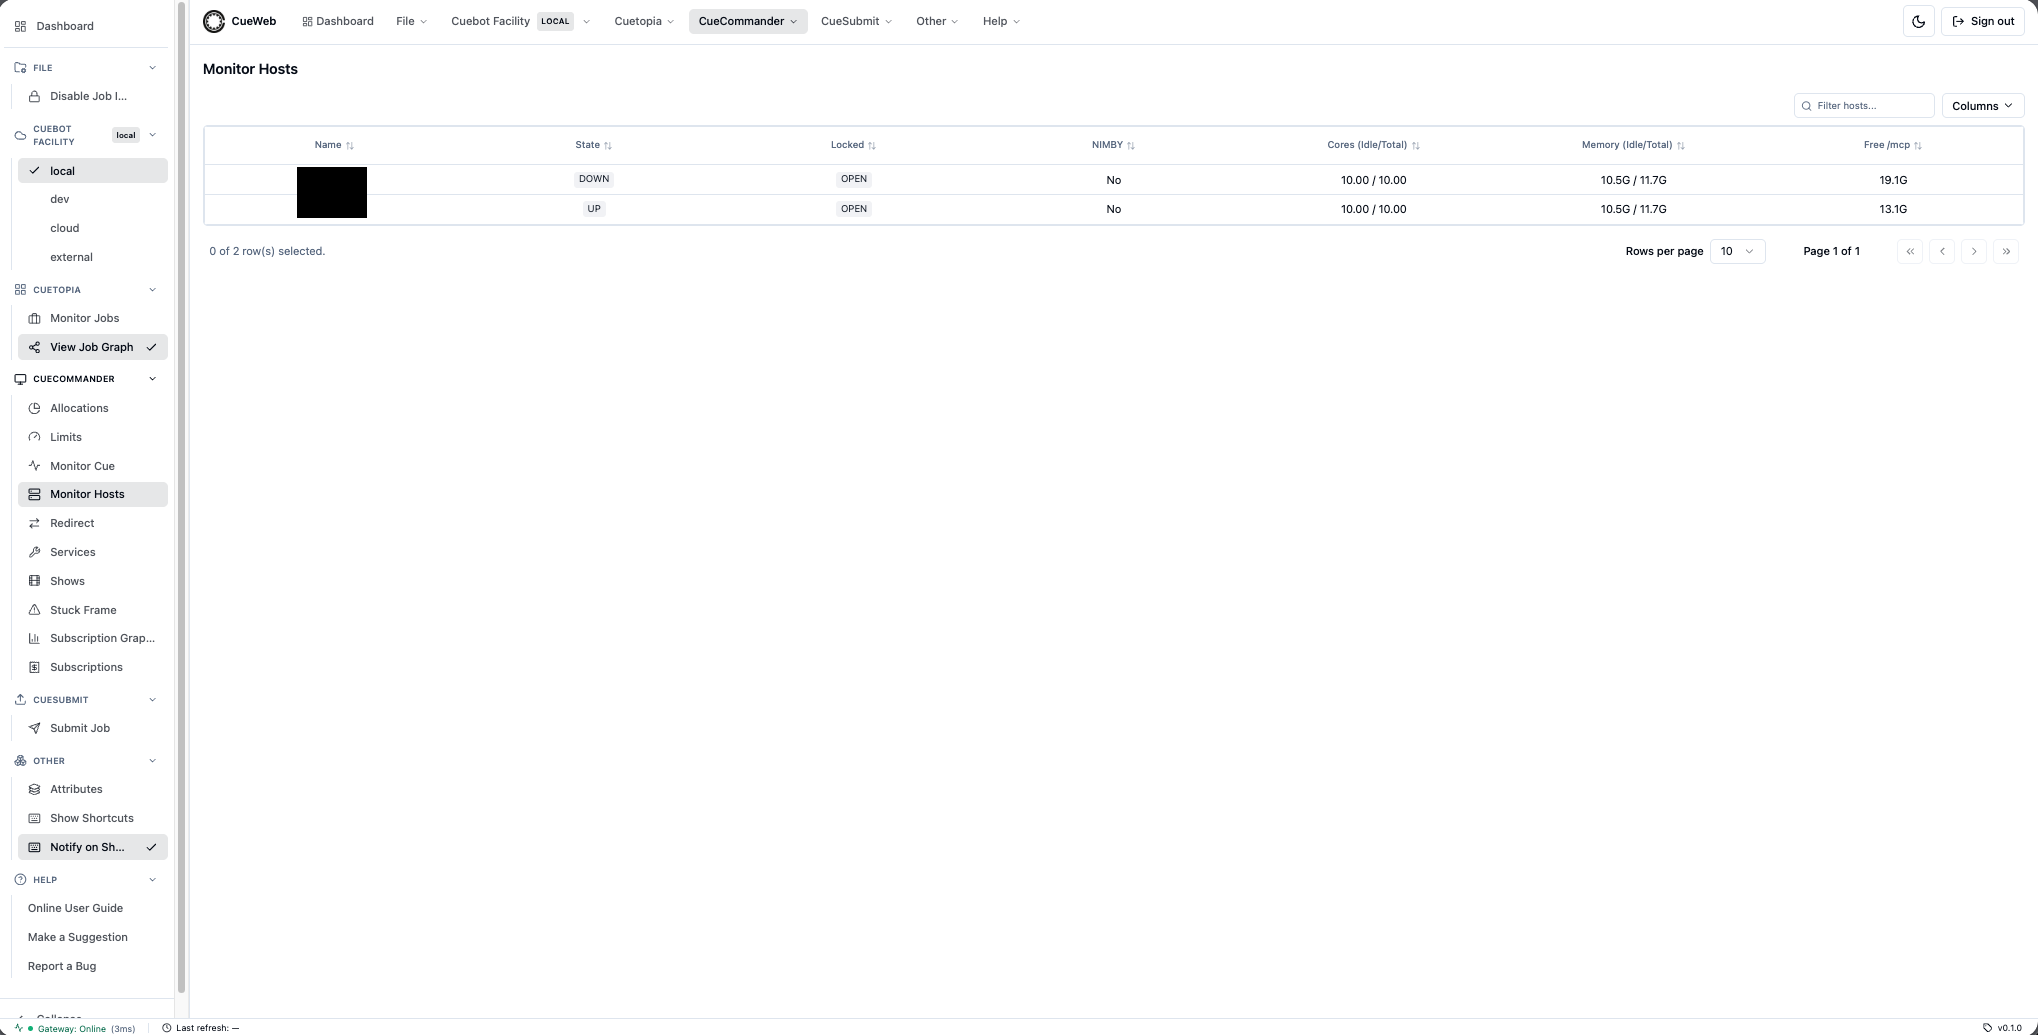Click the Subscriptions receipt icon
The height and width of the screenshot is (1035, 2038).
tap(34, 667)
